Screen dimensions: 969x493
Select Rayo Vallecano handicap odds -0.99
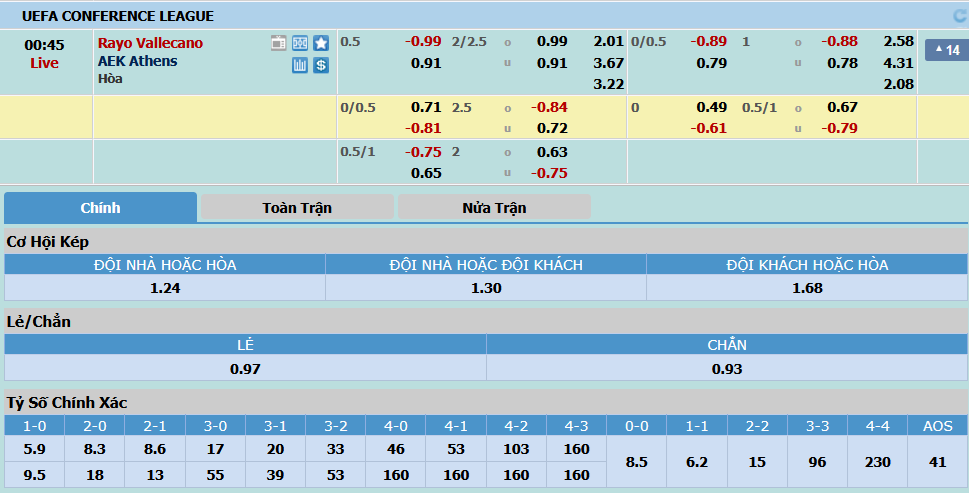(x=423, y=41)
